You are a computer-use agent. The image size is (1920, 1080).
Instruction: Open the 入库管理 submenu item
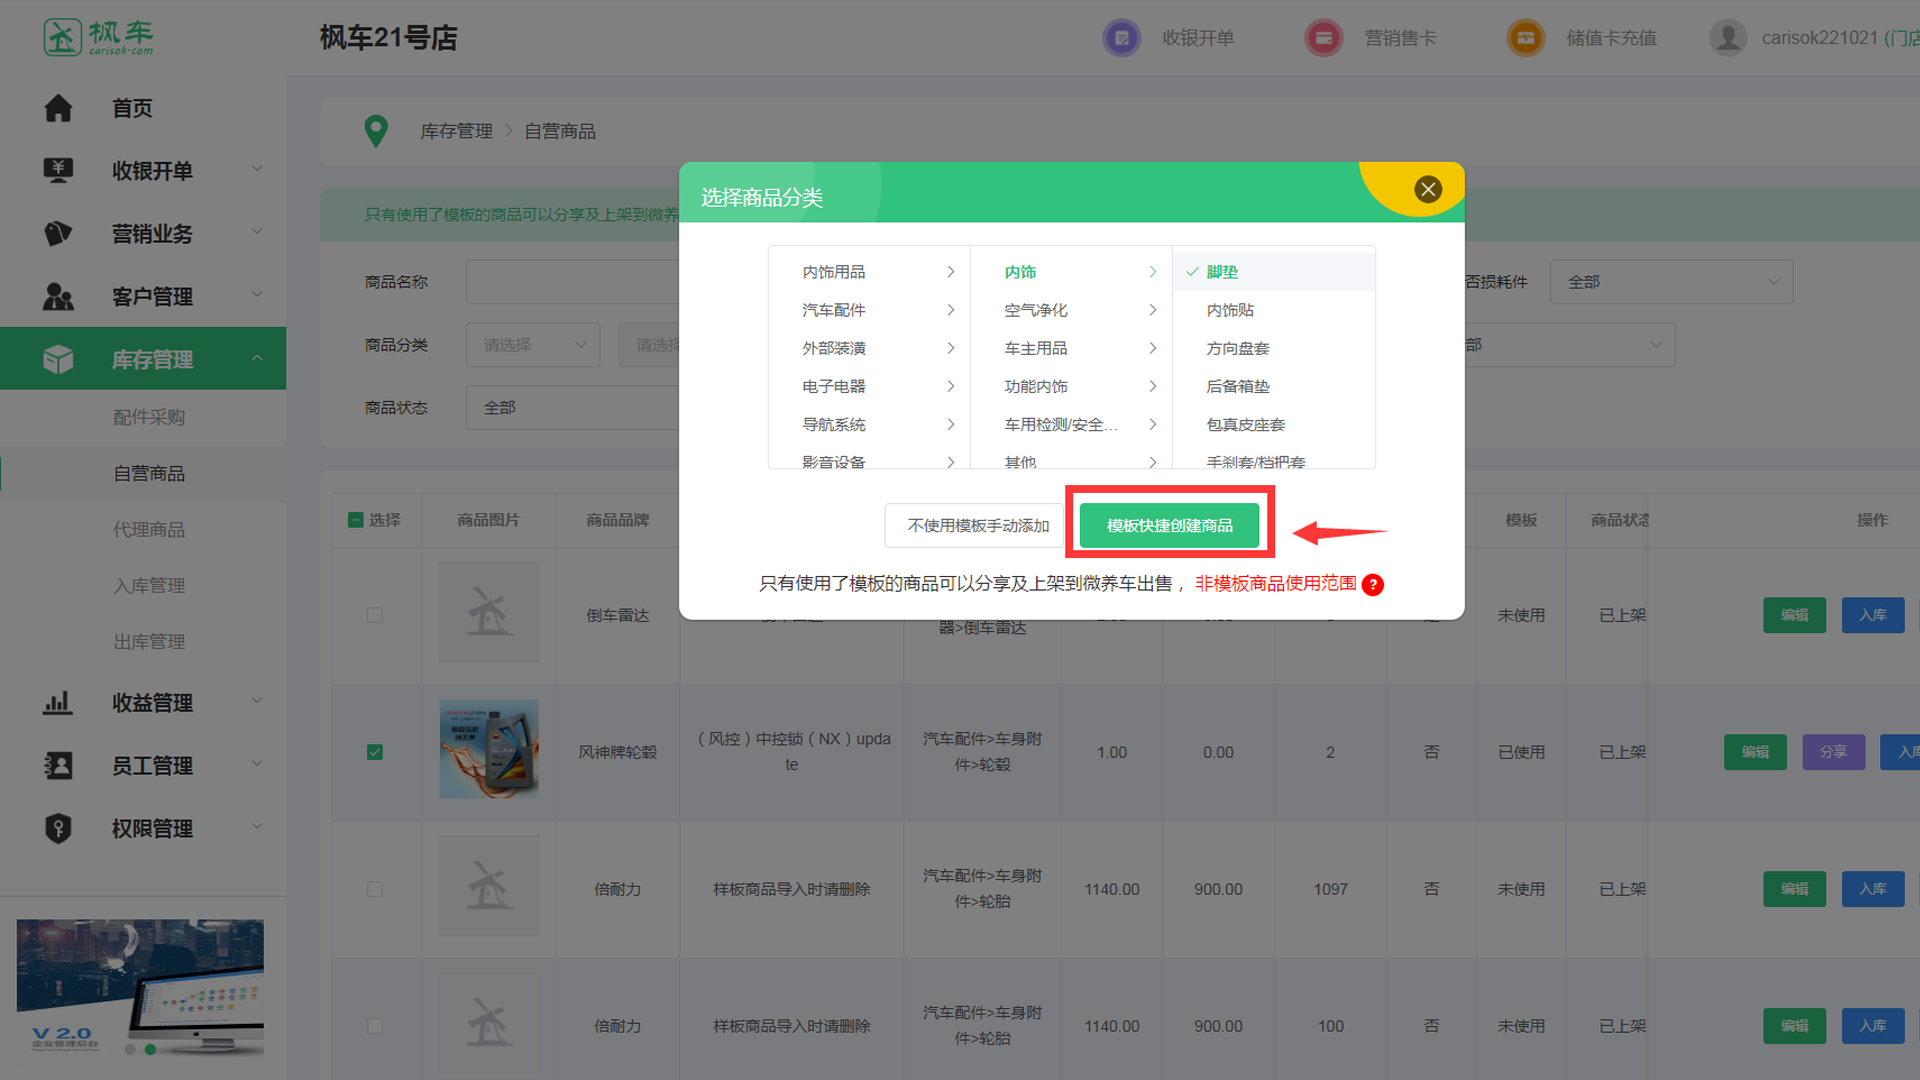point(149,586)
